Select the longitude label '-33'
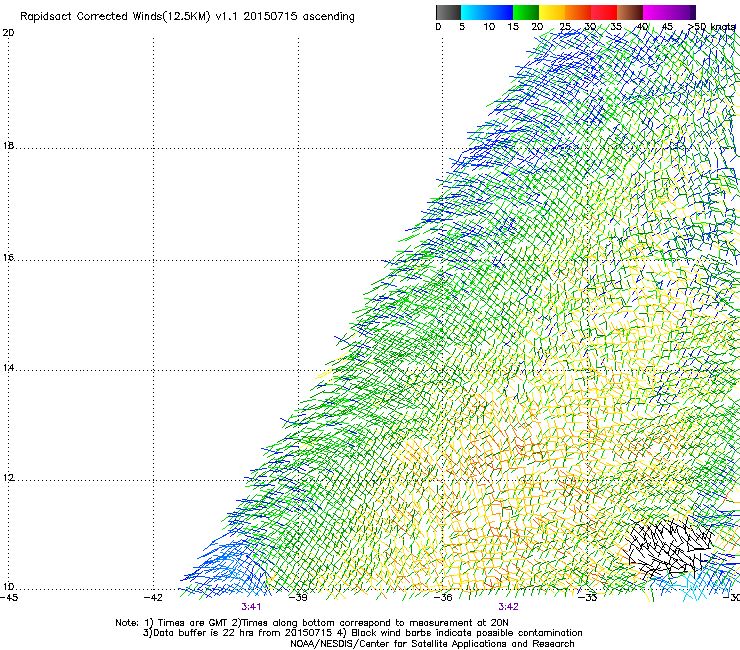Viewport: 740px width, 650px height. click(x=588, y=598)
